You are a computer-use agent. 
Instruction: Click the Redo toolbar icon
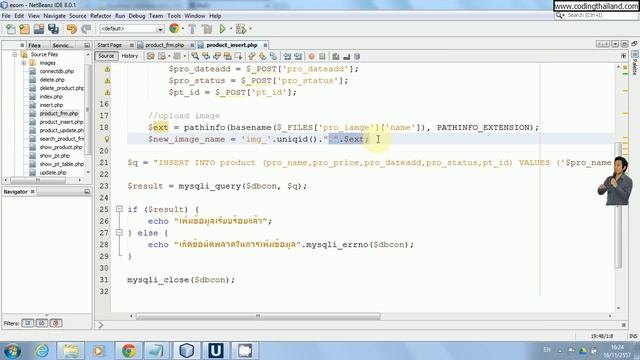pos(86,29)
